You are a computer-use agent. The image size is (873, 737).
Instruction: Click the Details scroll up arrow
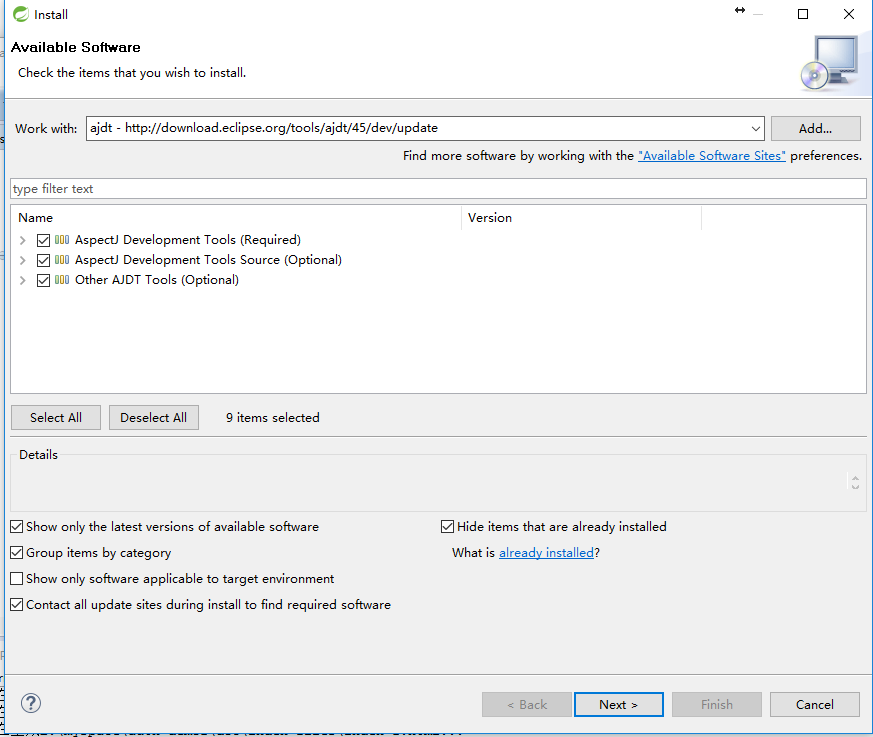[855, 478]
